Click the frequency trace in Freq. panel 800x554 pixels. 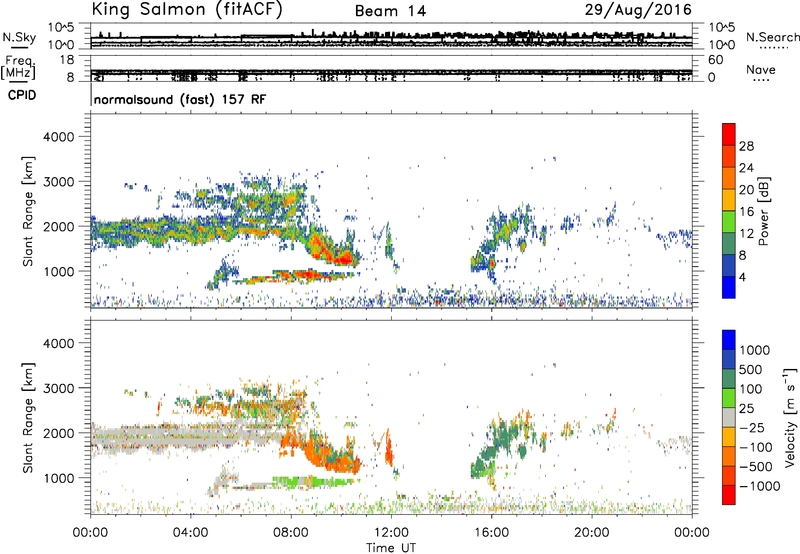[x=391, y=72]
